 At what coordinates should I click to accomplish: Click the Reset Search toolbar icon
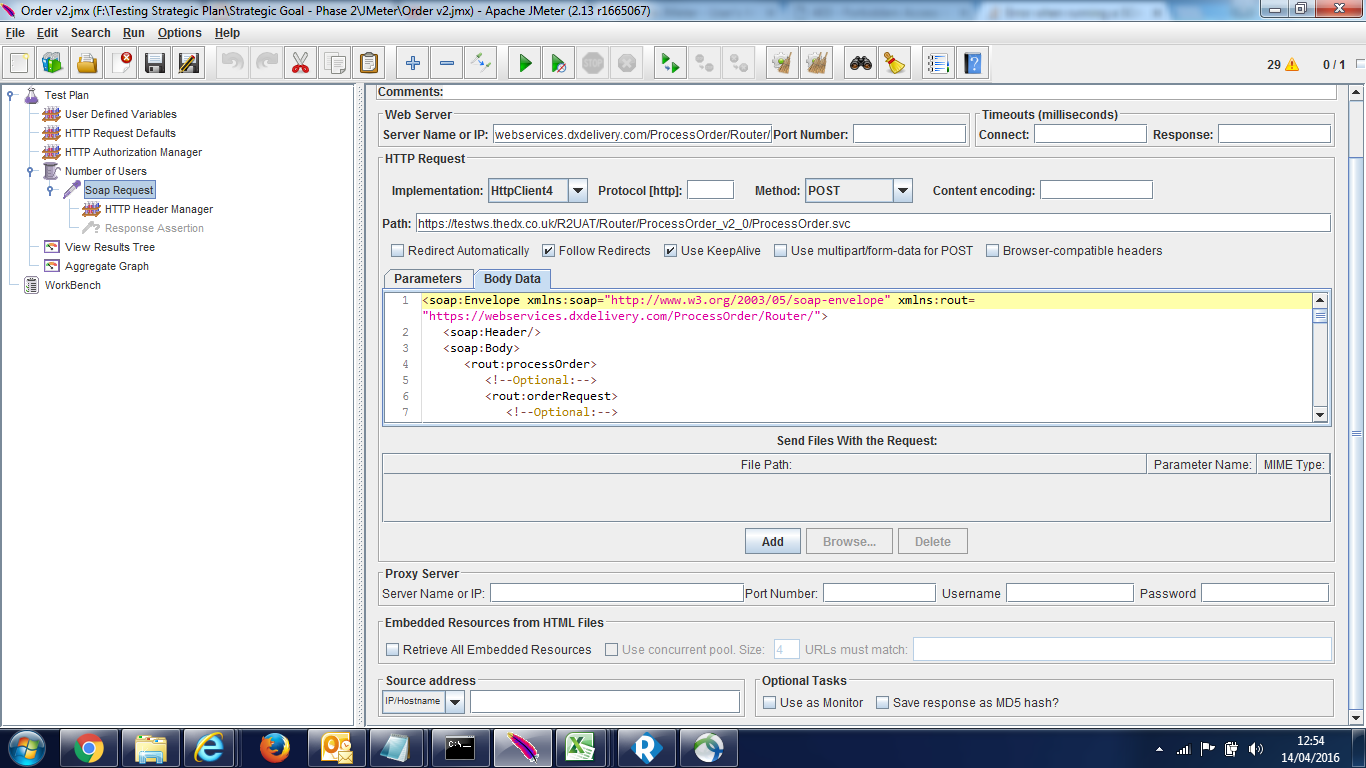point(894,63)
